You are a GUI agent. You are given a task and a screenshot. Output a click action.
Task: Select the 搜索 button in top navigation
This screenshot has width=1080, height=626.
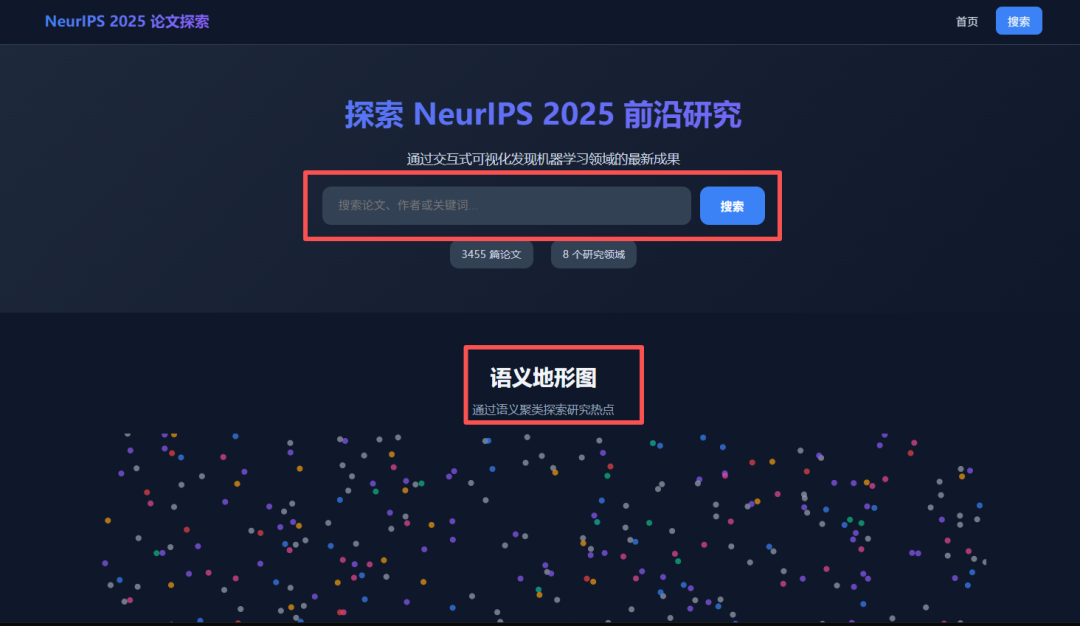click(1019, 21)
